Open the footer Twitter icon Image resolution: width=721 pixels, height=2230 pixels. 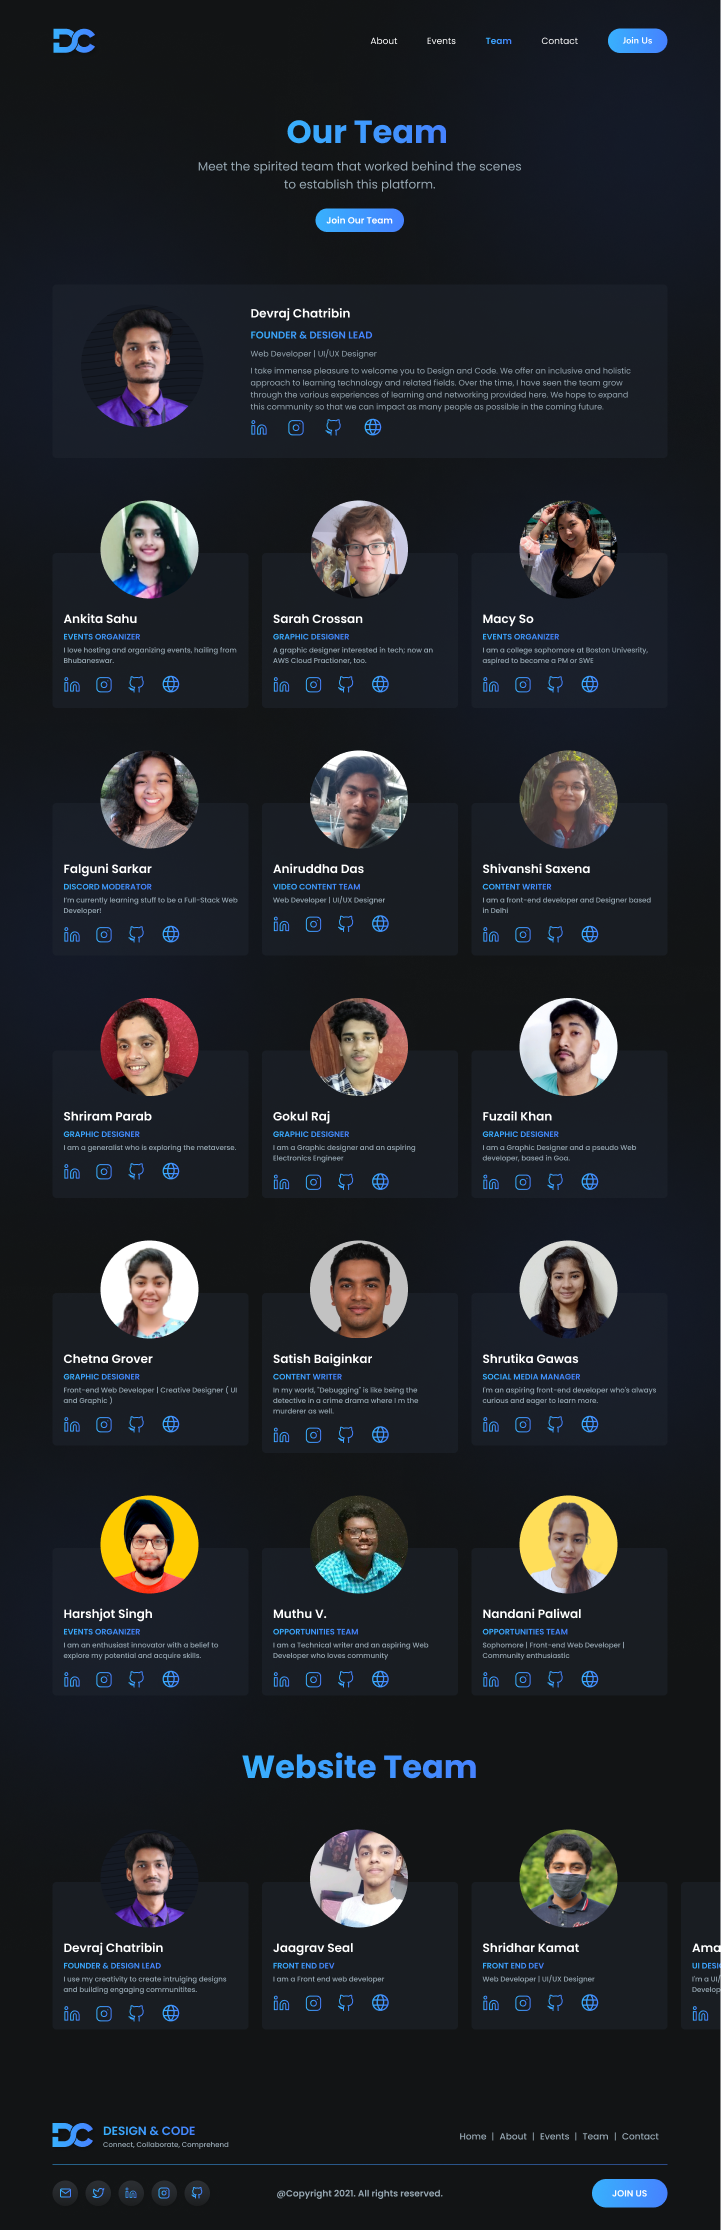pos(98,2193)
